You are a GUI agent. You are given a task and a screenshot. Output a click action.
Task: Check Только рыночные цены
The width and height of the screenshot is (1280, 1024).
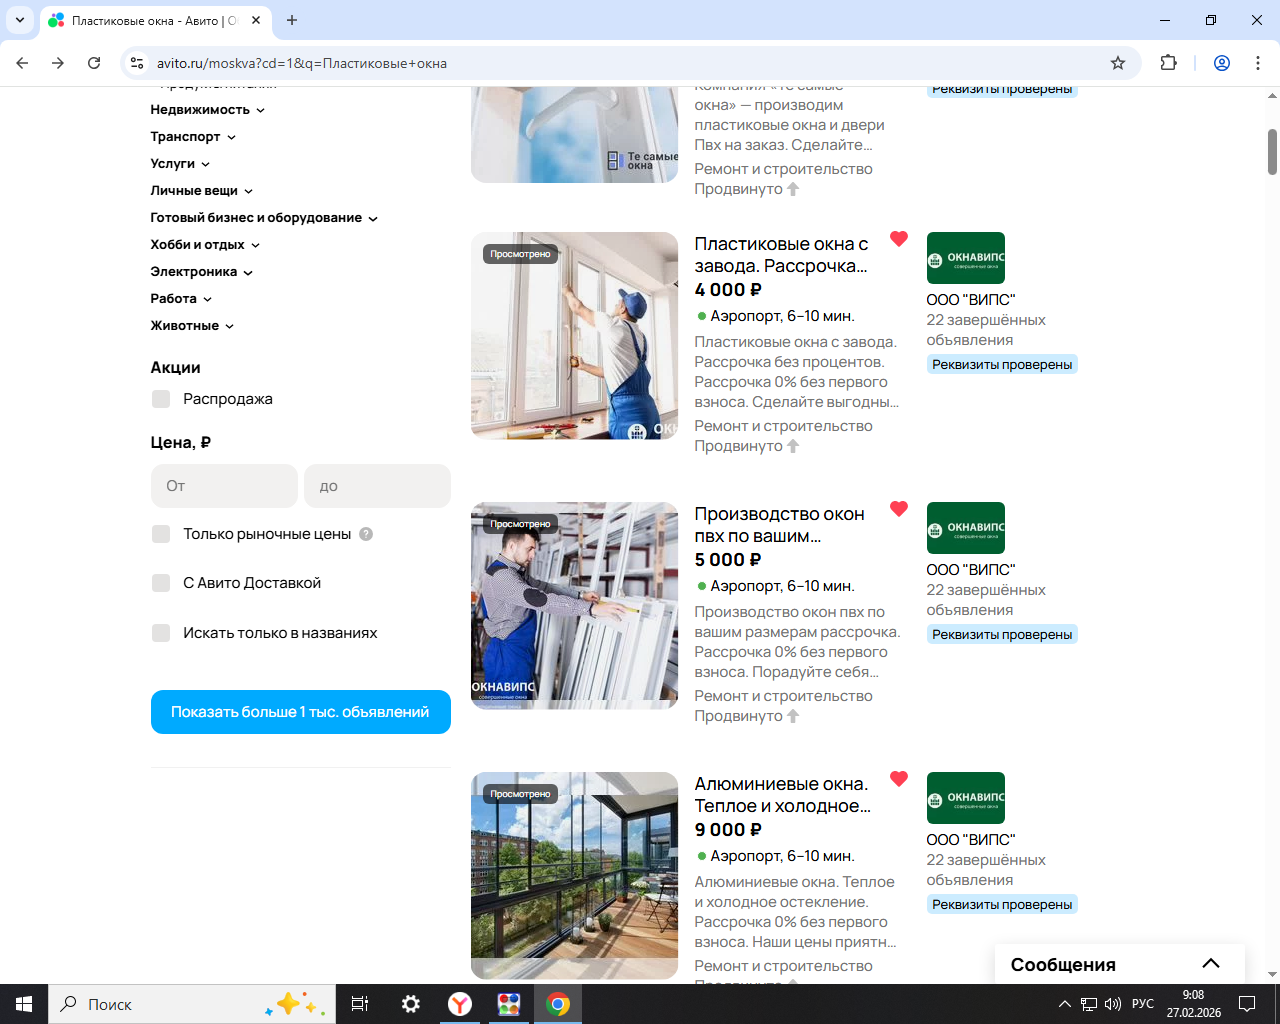tap(161, 534)
